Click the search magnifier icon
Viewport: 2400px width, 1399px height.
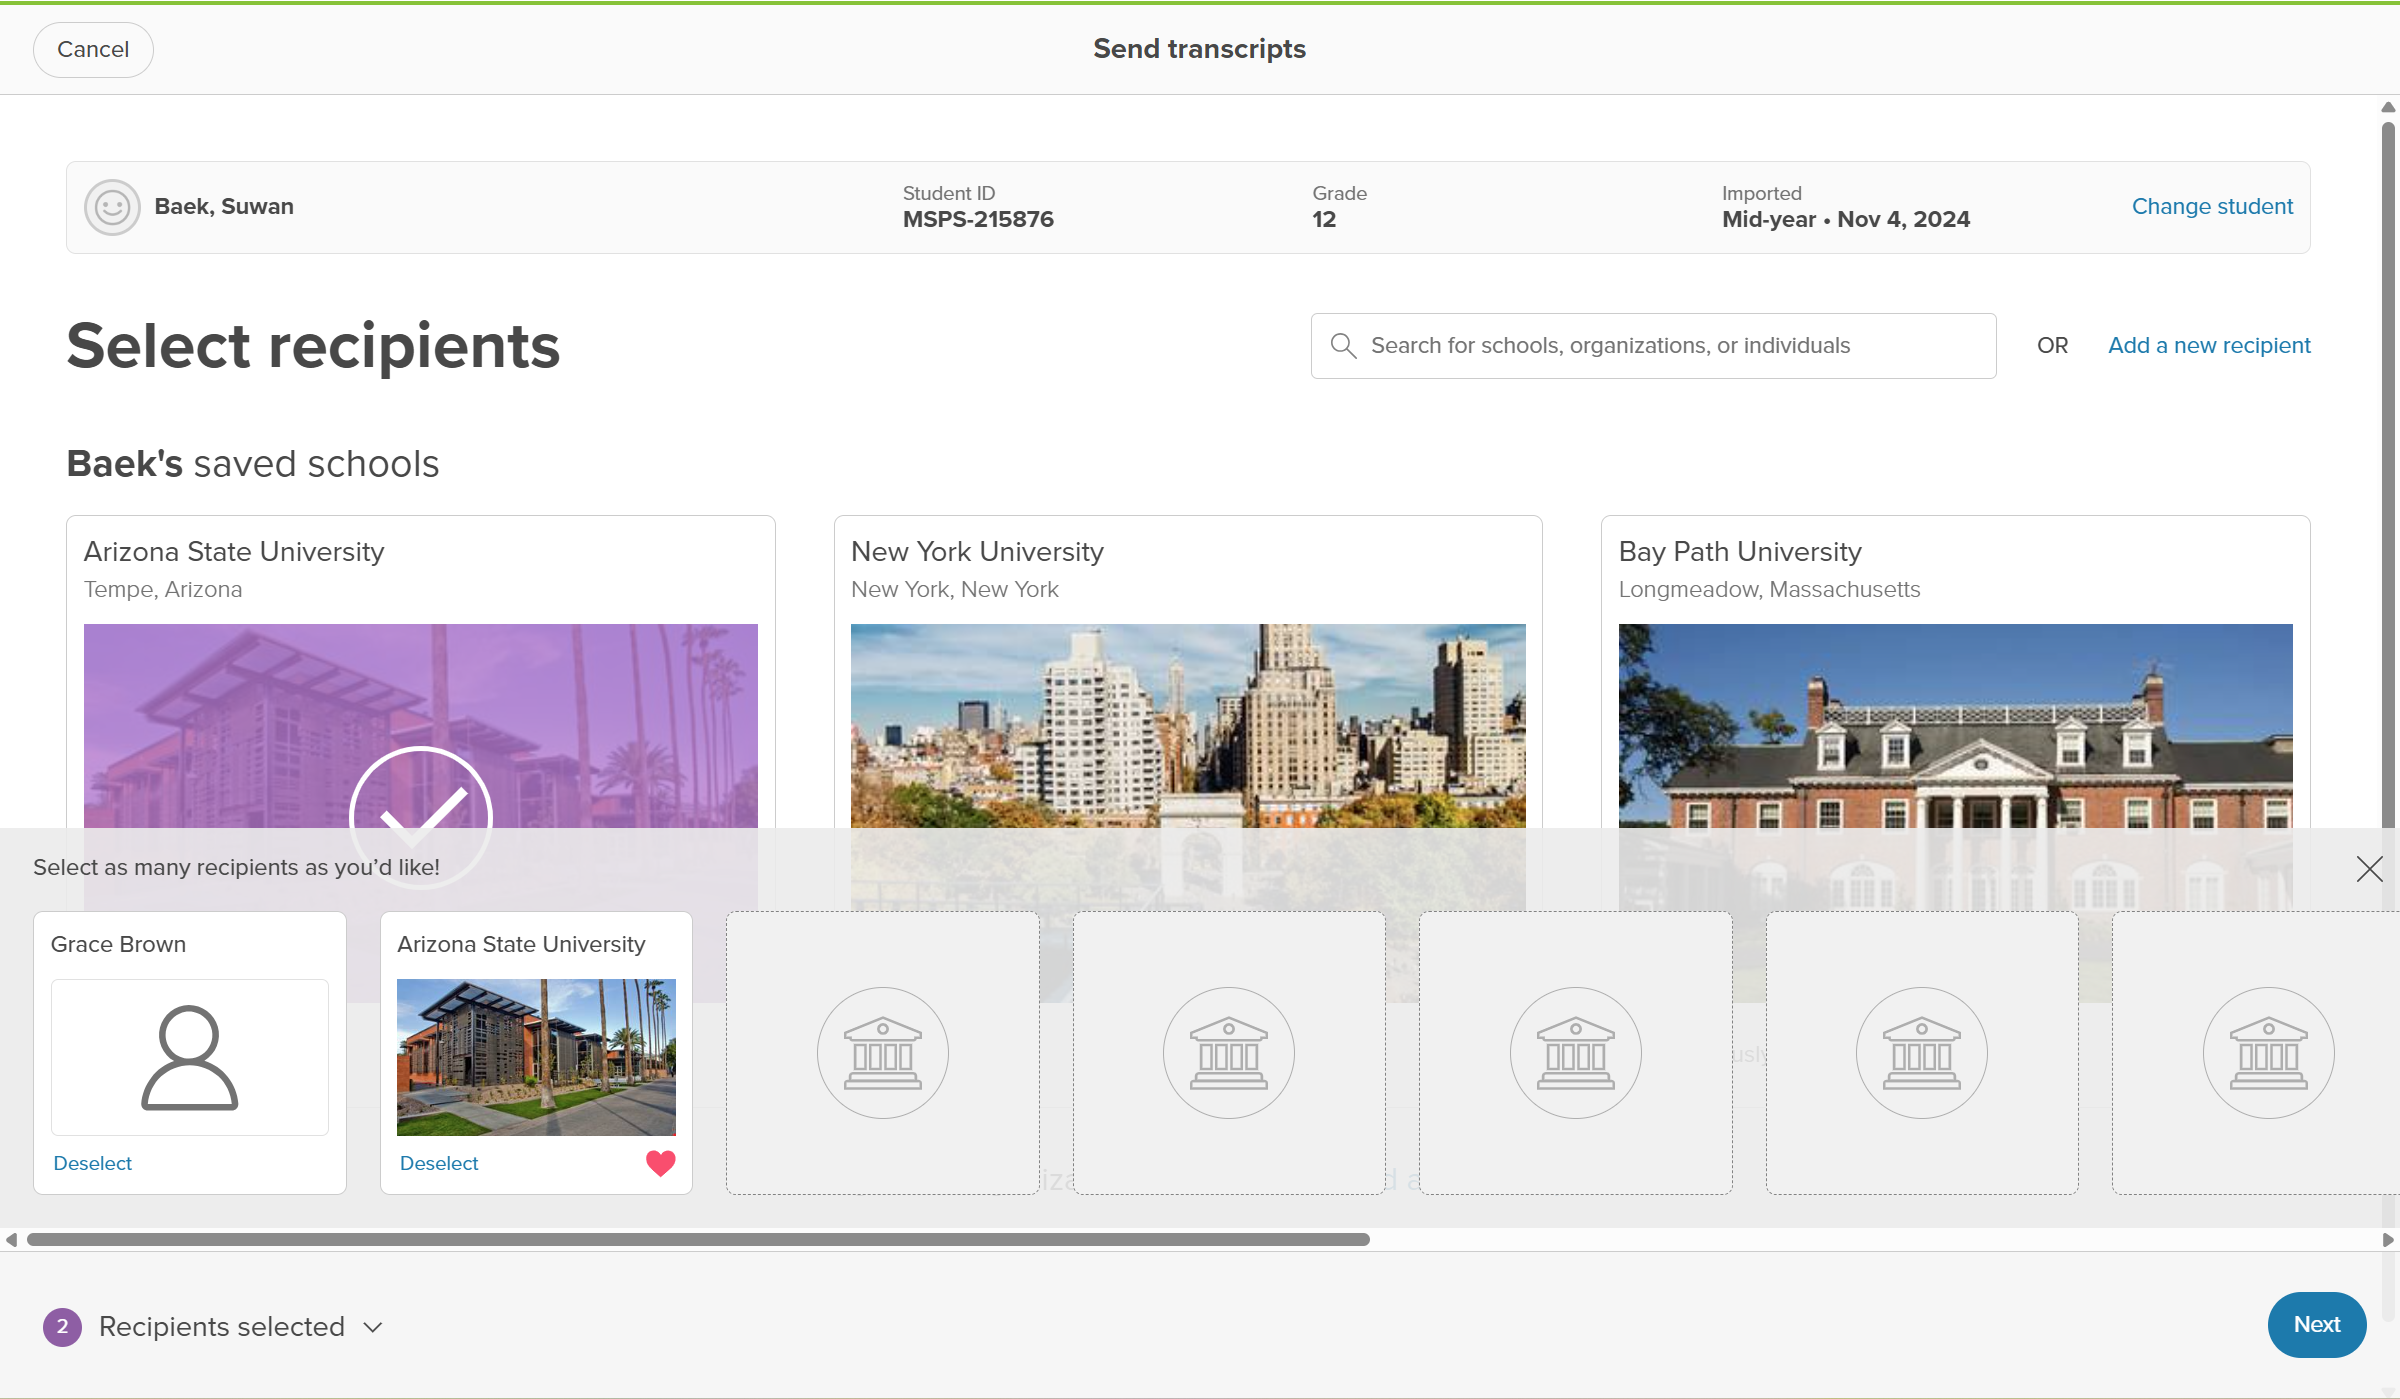(1343, 346)
